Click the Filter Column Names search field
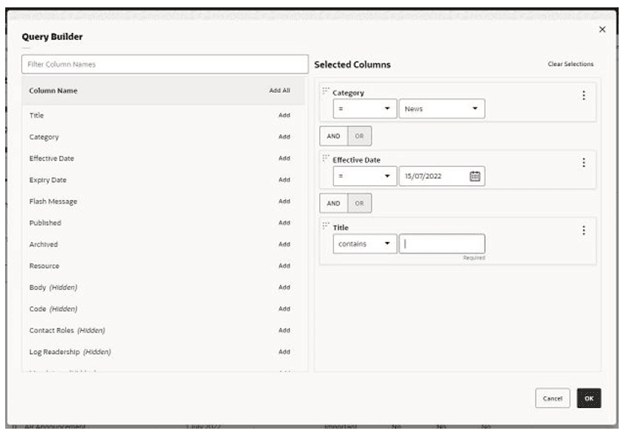The image size is (629, 436). pos(165,64)
